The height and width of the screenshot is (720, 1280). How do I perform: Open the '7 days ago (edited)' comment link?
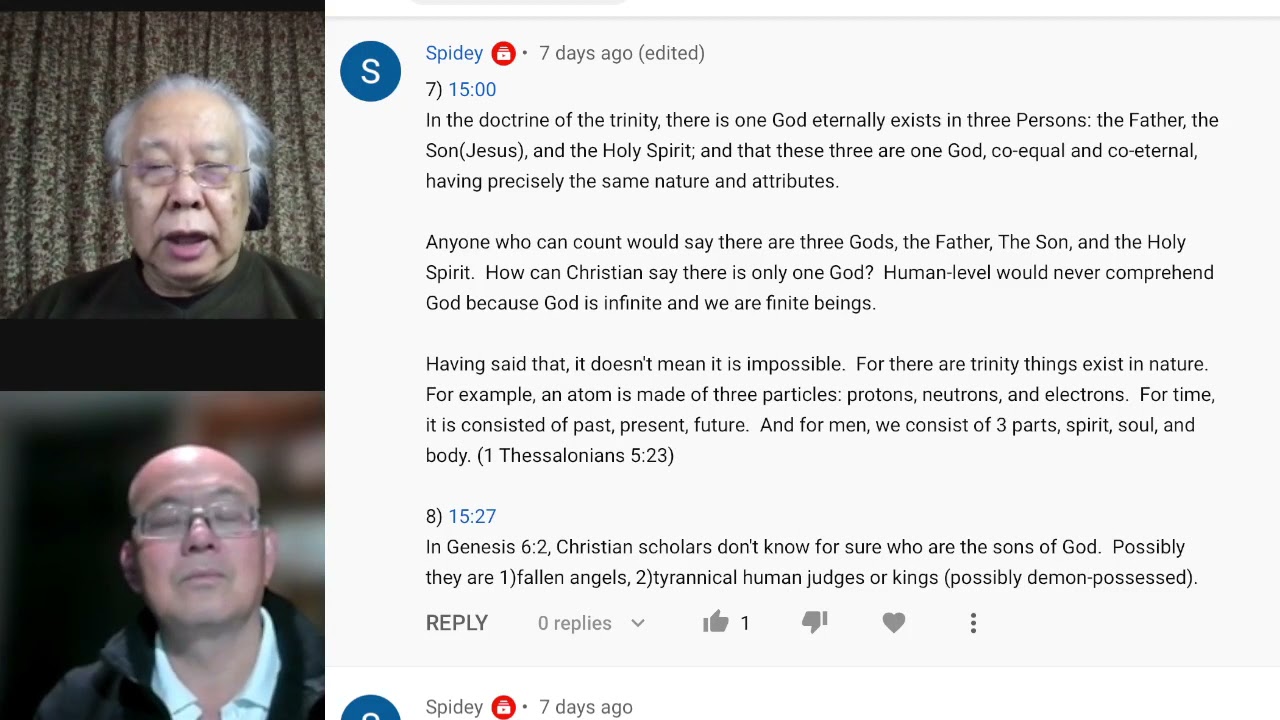click(622, 53)
